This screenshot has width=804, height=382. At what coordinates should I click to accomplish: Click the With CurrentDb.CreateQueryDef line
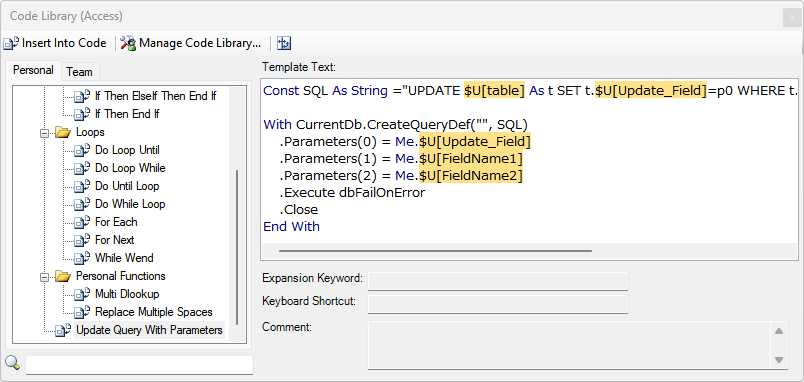point(395,125)
